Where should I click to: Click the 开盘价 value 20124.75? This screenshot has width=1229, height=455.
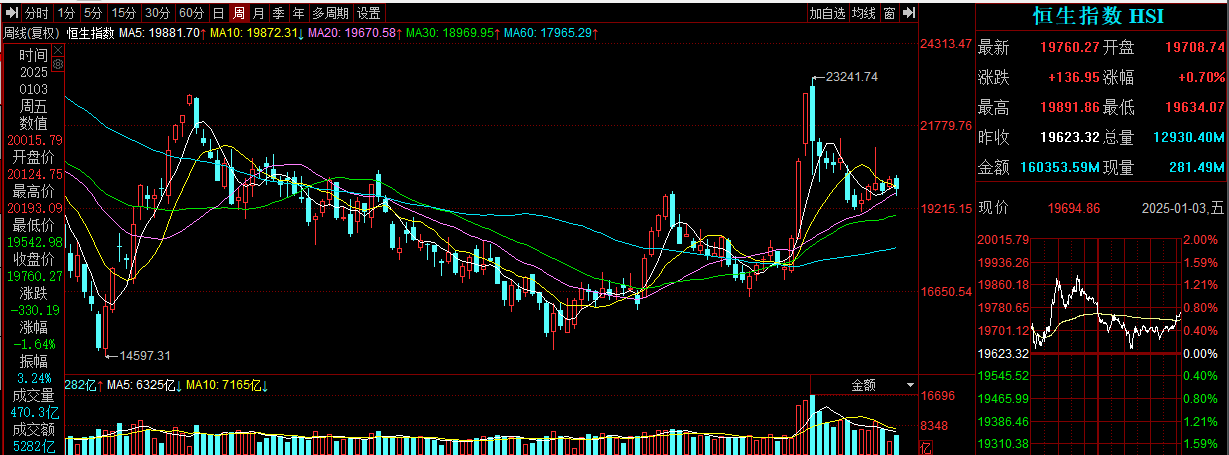coord(34,174)
